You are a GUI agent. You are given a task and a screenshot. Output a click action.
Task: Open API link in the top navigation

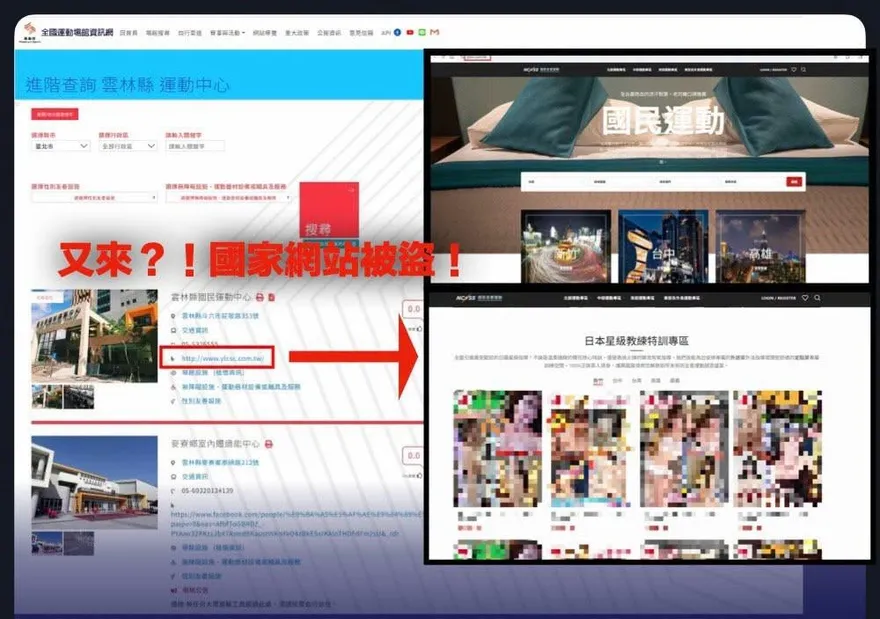coord(386,33)
